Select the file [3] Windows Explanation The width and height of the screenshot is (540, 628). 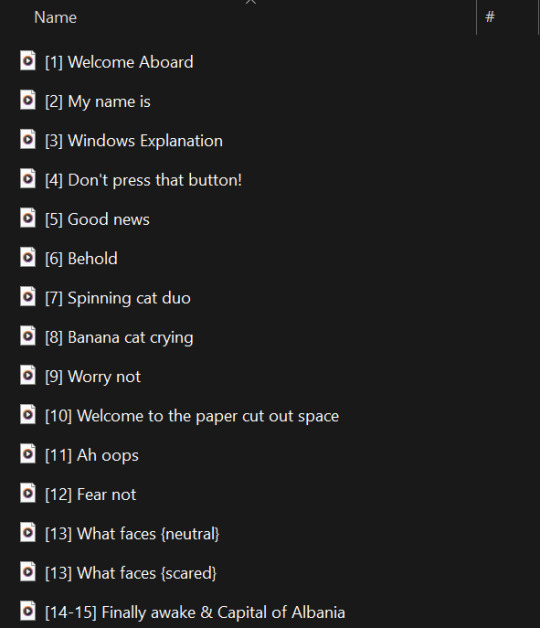[134, 141]
